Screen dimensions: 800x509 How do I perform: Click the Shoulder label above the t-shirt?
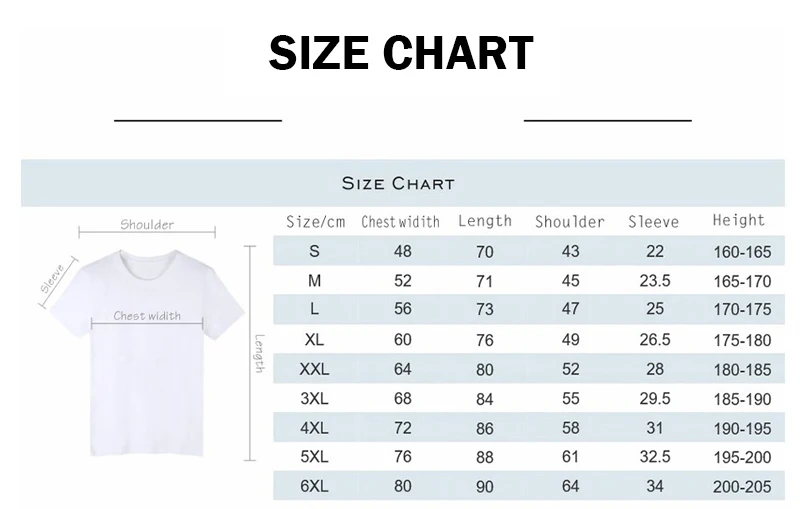coord(147,225)
